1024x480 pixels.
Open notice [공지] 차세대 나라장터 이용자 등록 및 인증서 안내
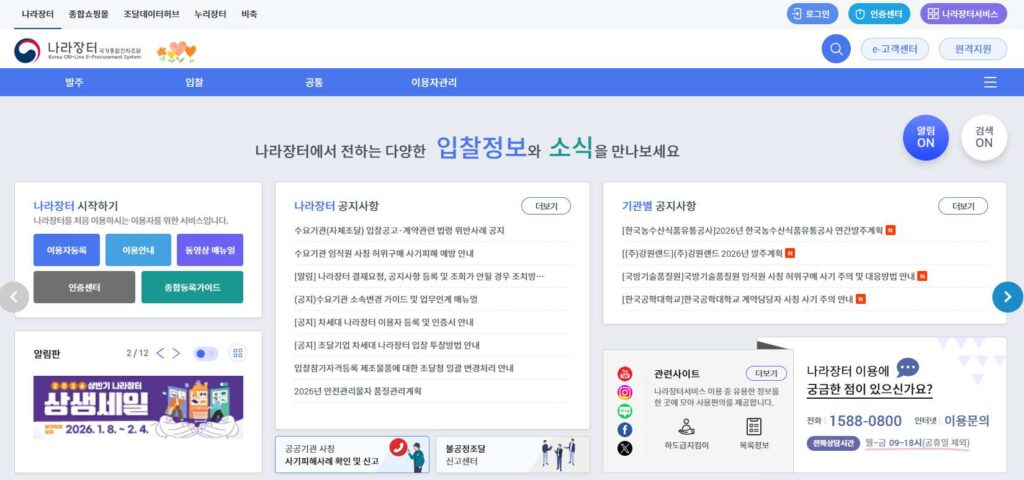[x=384, y=322]
